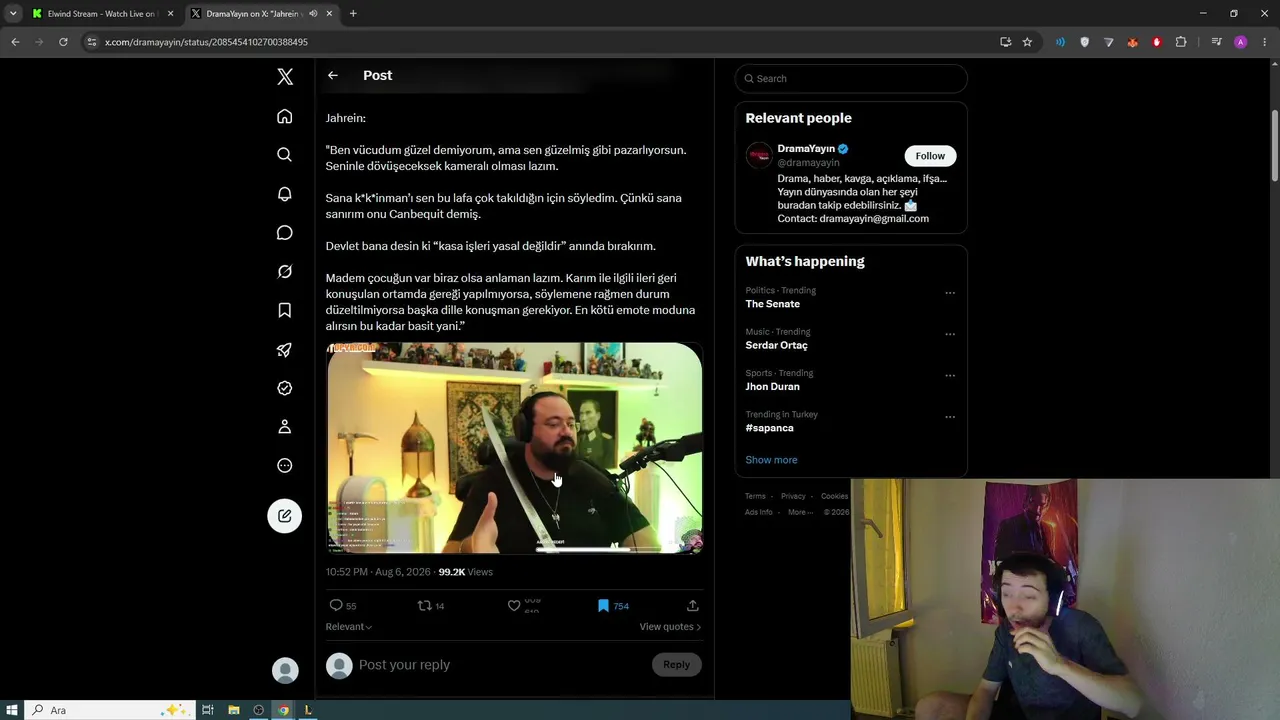Open DramaYayın avatar in Relevant people
The image size is (1280, 720).
(759, 156)
